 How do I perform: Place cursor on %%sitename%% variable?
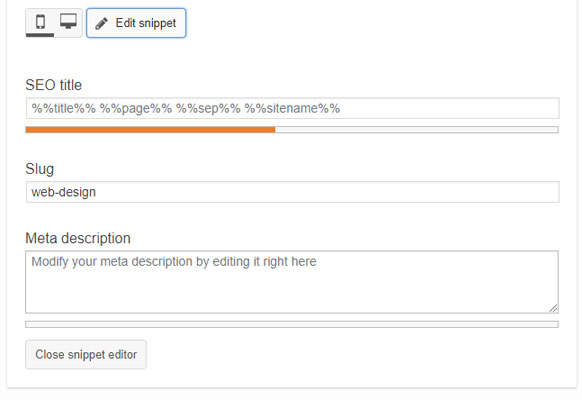point(292,108)
